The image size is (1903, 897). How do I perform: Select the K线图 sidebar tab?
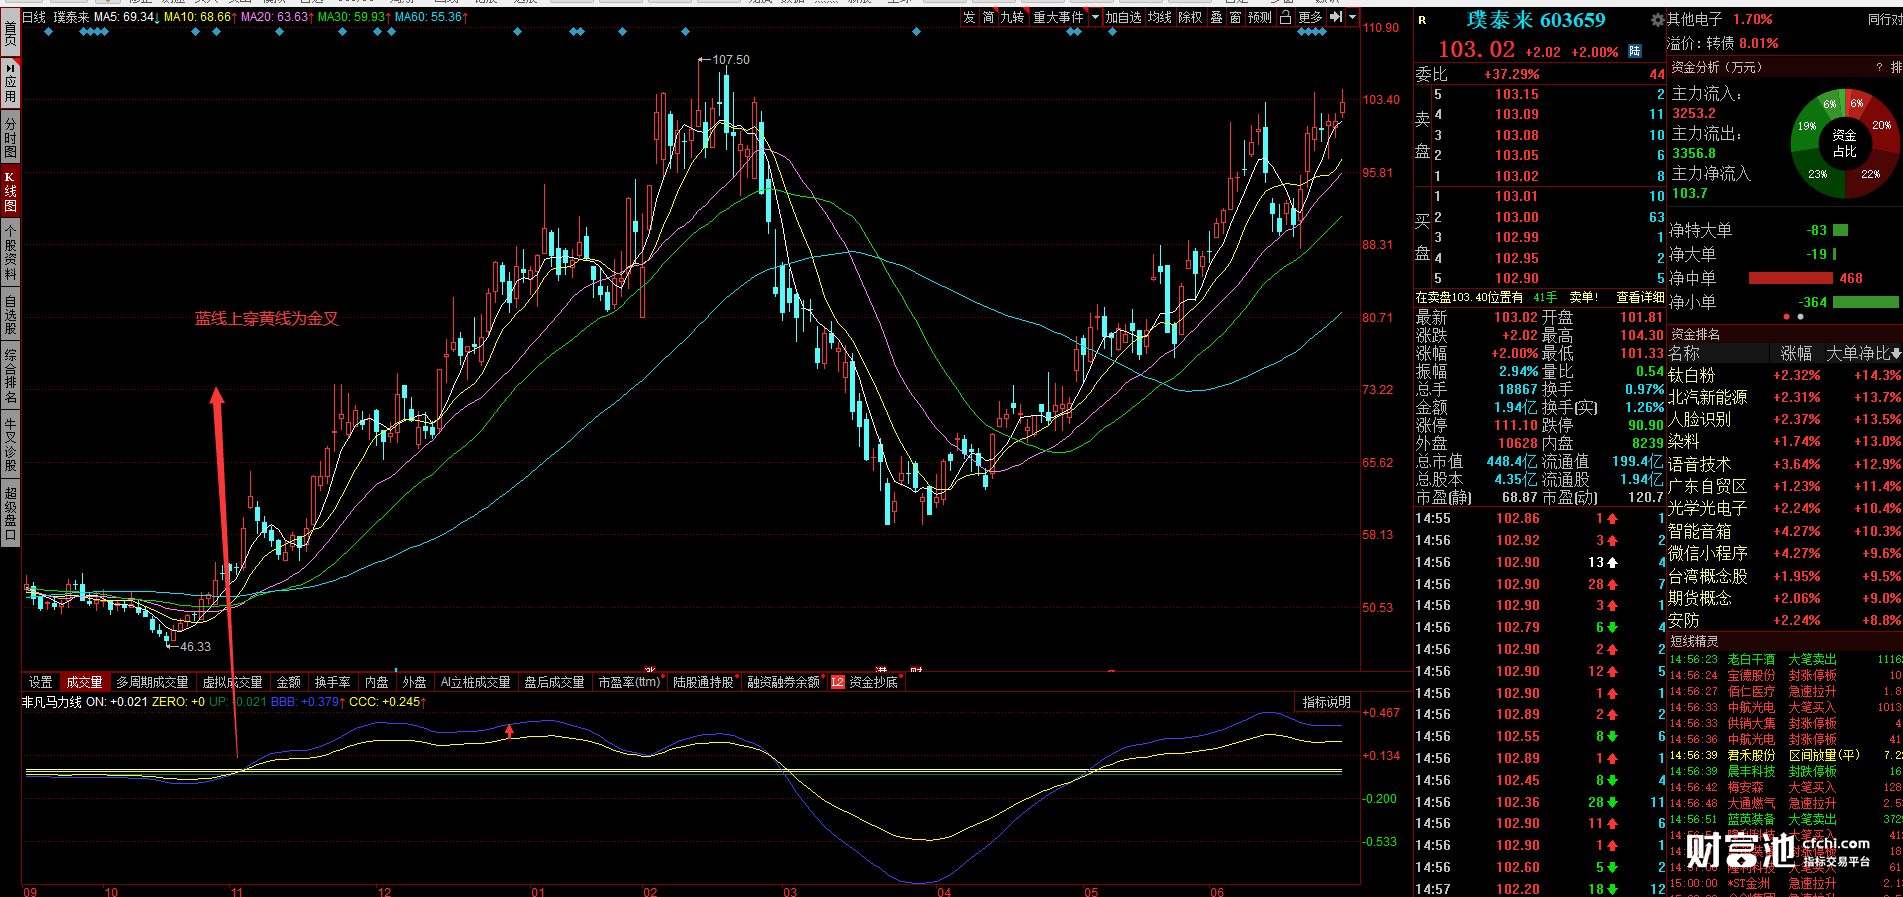click(x=10, y=190)
